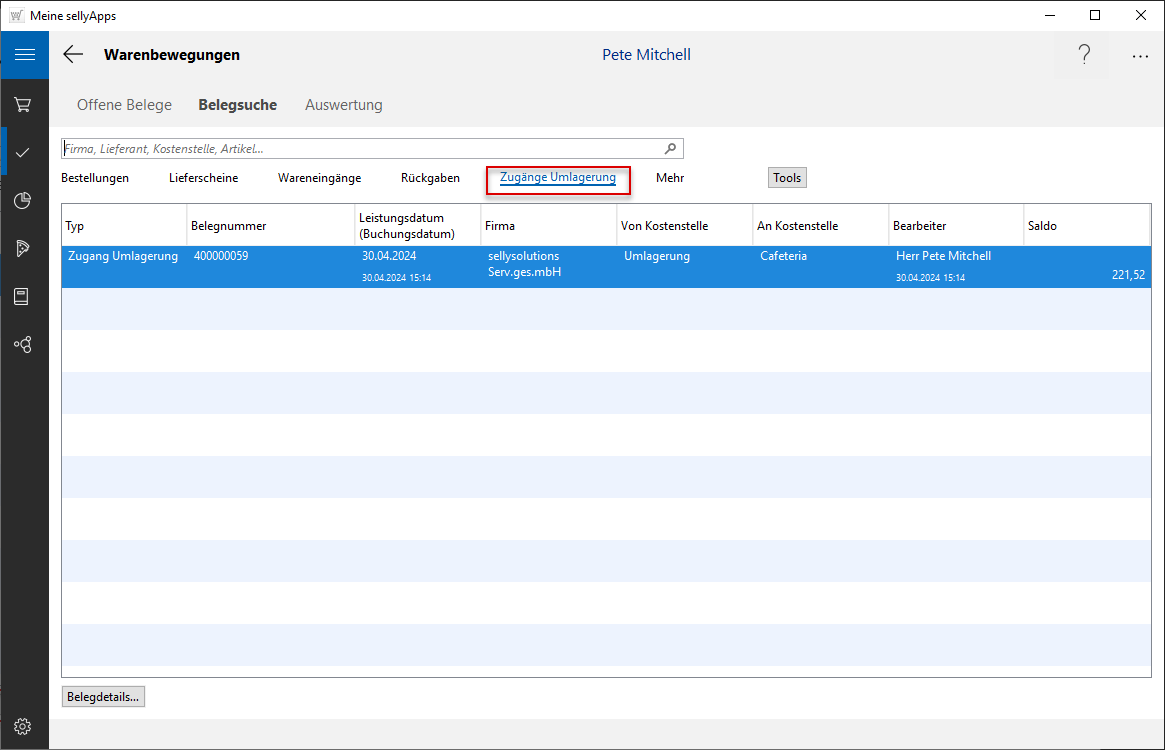Click the play-arrow sidebar icon
This screenshot has width=1165, height=750.
click(x=23, y=248)
